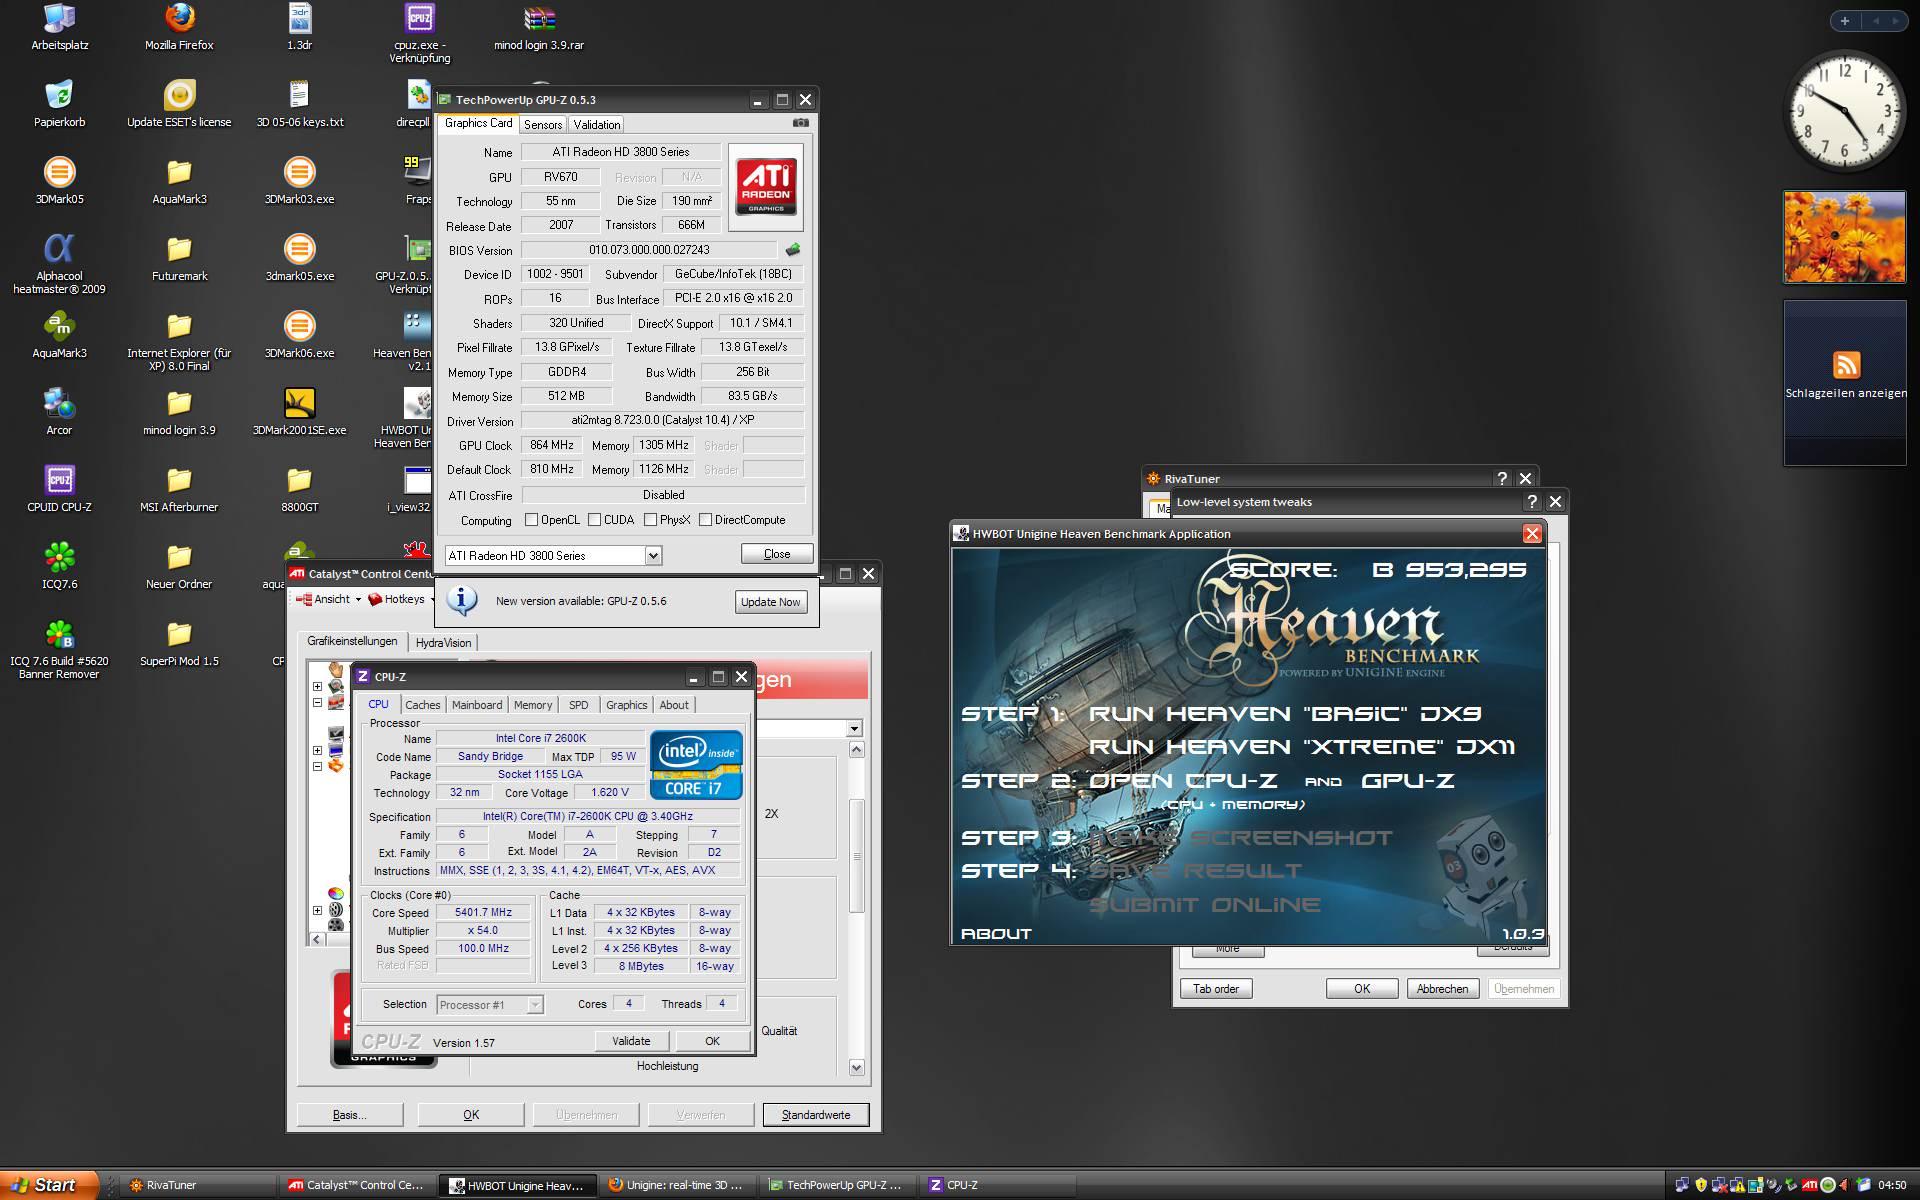Open the SPD tab in CPU-Z
Image resolution: width=1920 pixels, height=1200 pixels.
(578, 705)
